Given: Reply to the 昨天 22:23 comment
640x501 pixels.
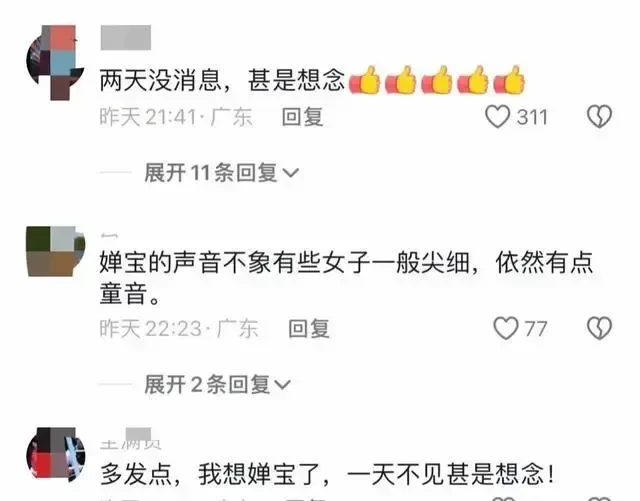Looking at the screenshot, I should tap(309, 329).
